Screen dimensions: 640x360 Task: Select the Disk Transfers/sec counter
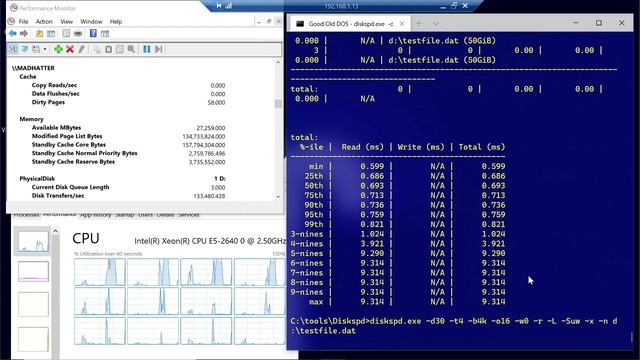[x=58, y=196]
